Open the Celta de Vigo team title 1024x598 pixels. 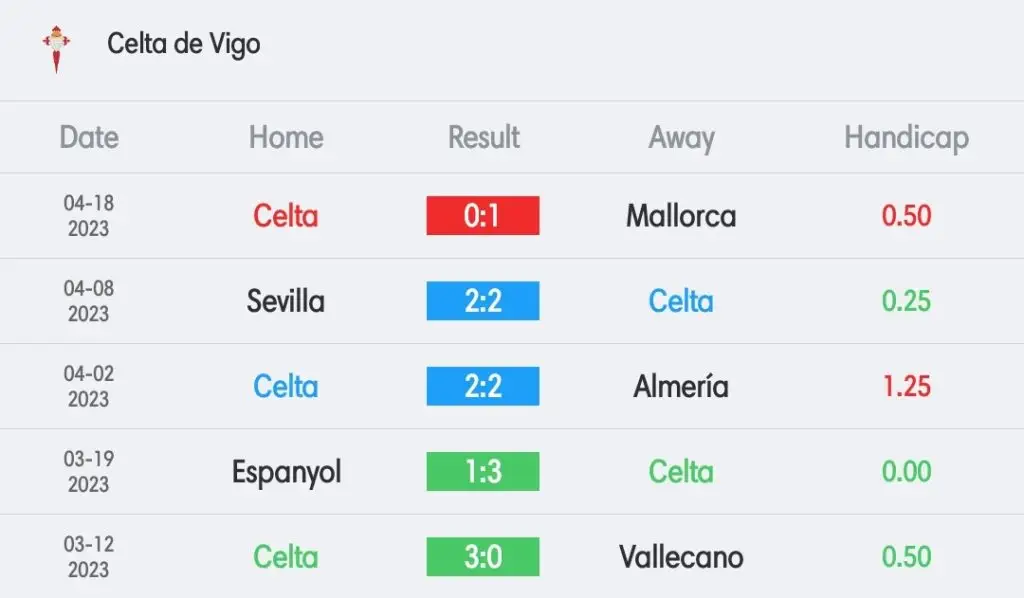[x=184, y=44]
